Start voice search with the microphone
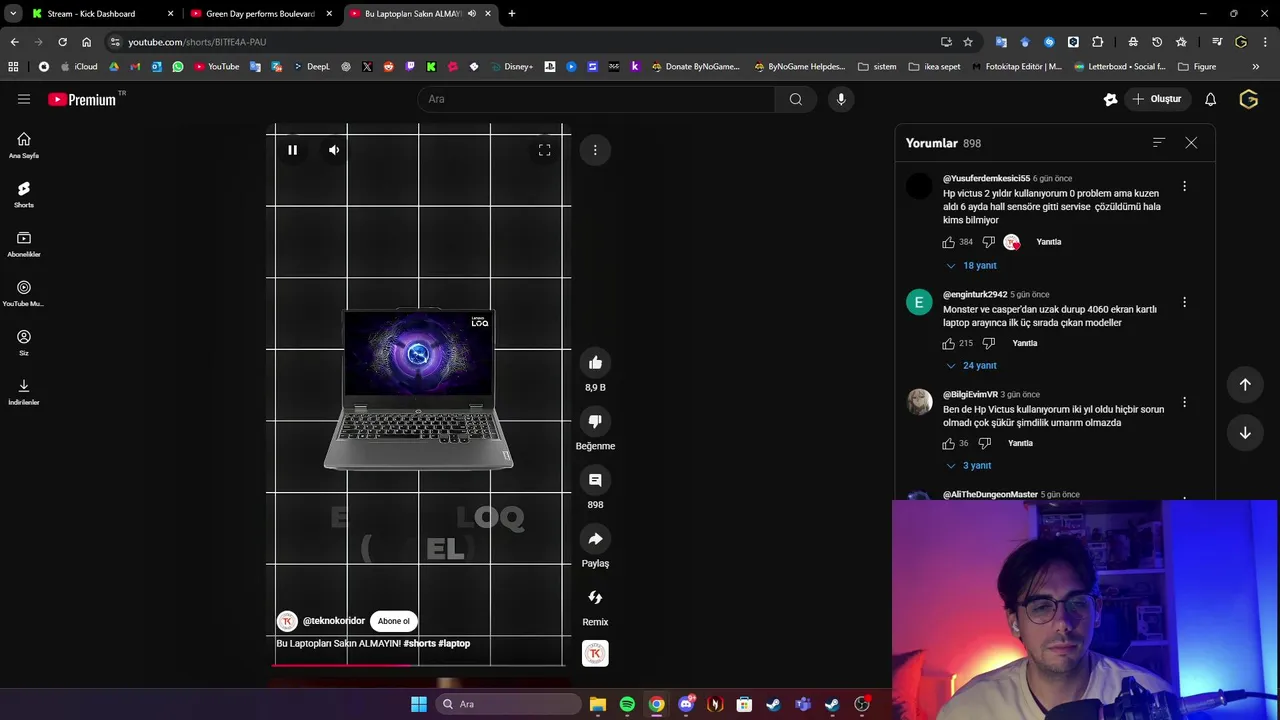Screen dimensions: 1280x720 (x=841, y=99)
